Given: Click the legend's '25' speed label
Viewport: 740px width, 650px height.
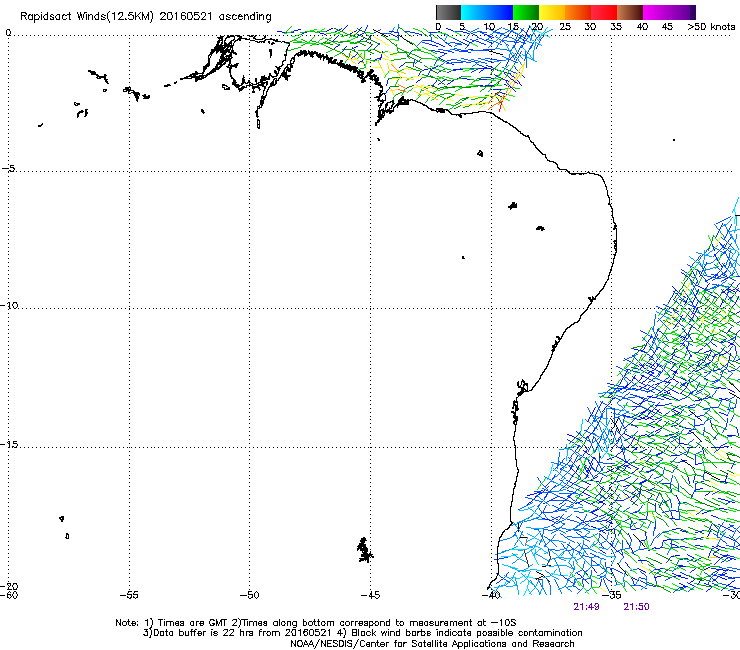Looking at the screenshot, I should tap(565, 26).
